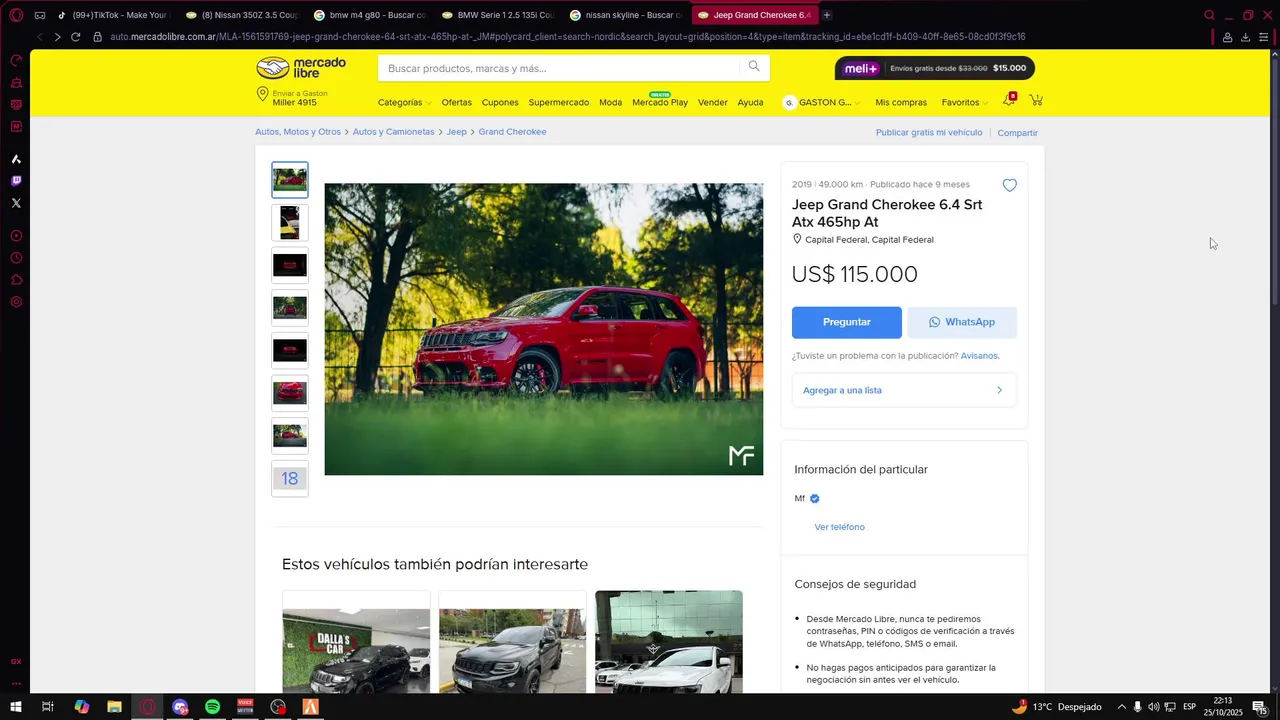
Task: Expand Agregar a una lista chevron
Action: point(999,390)
